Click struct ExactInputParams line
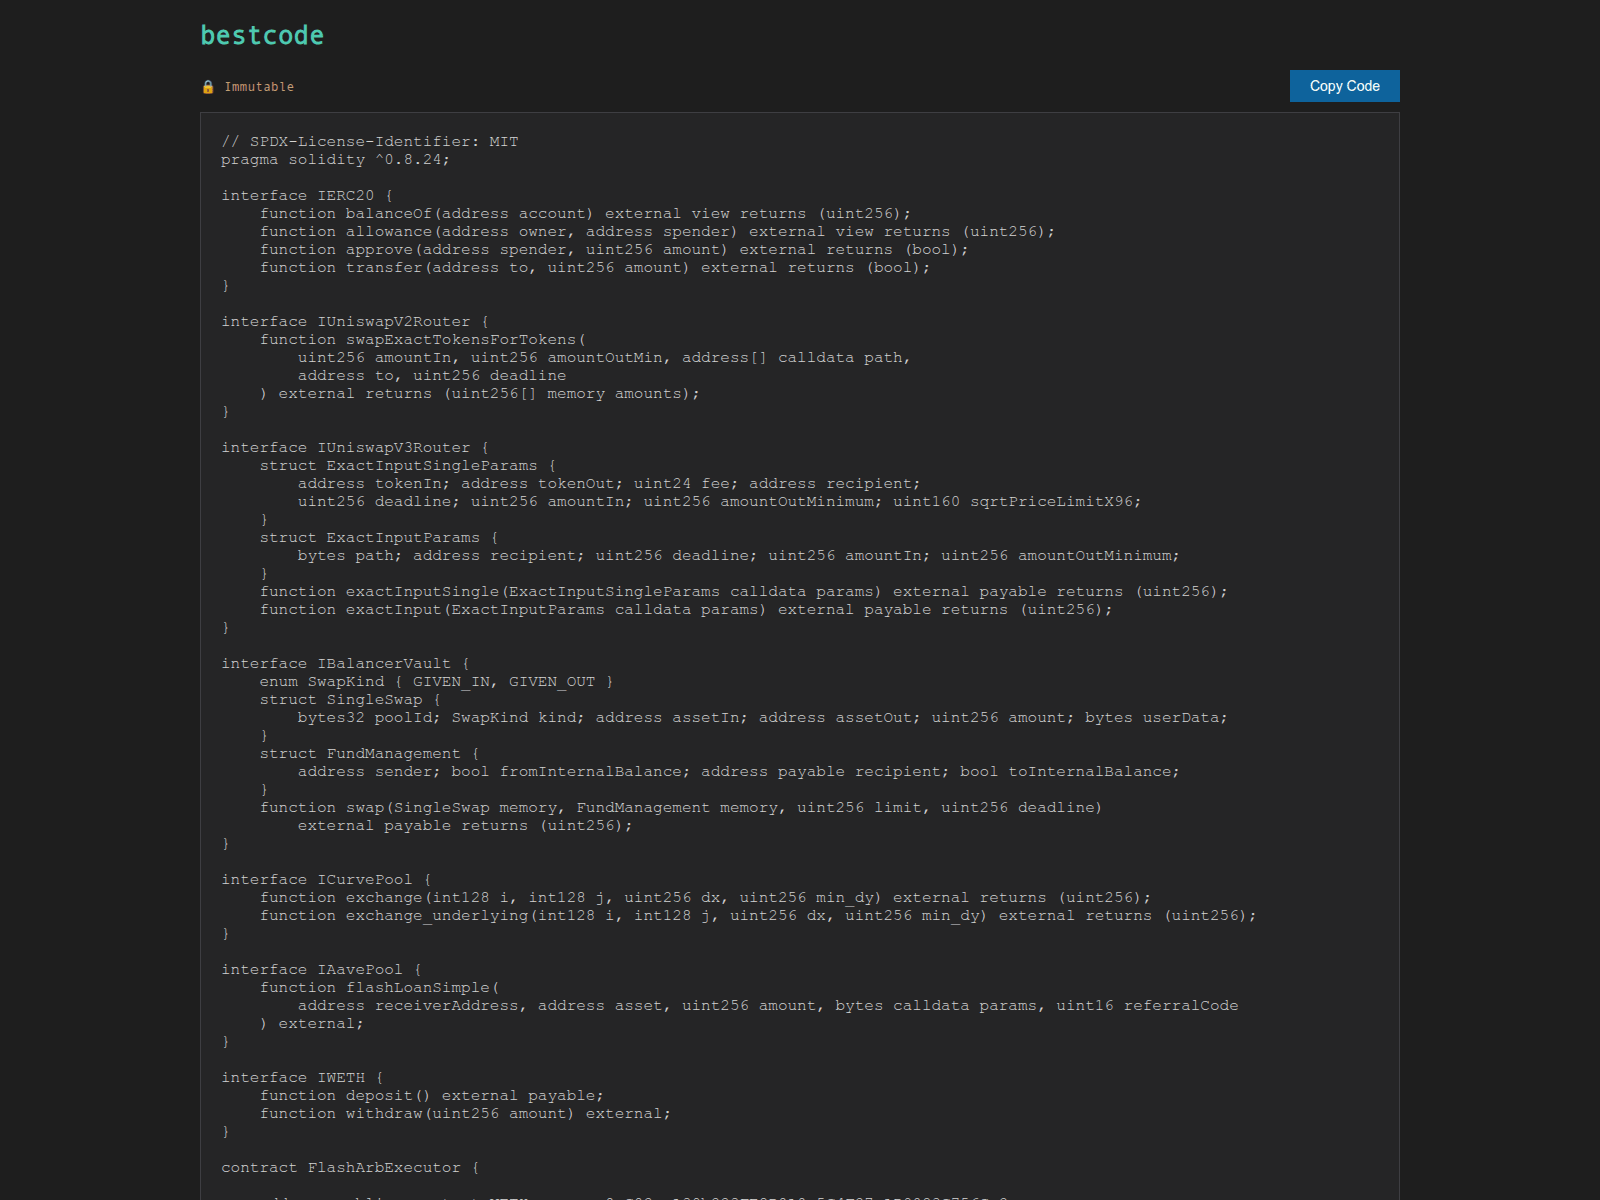Screen dimensions: 1600x1200 [379, 538]
